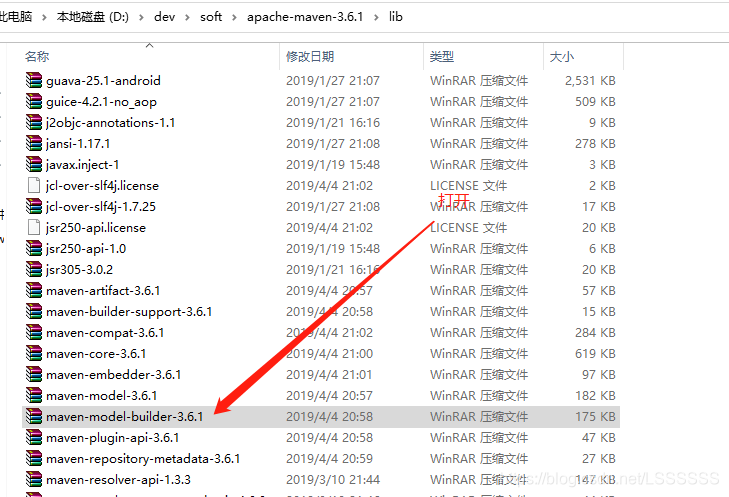729x497 pixels.
Task: Click the 175 KB size cell
Action: pyautogui.click(x=595, y=417)
